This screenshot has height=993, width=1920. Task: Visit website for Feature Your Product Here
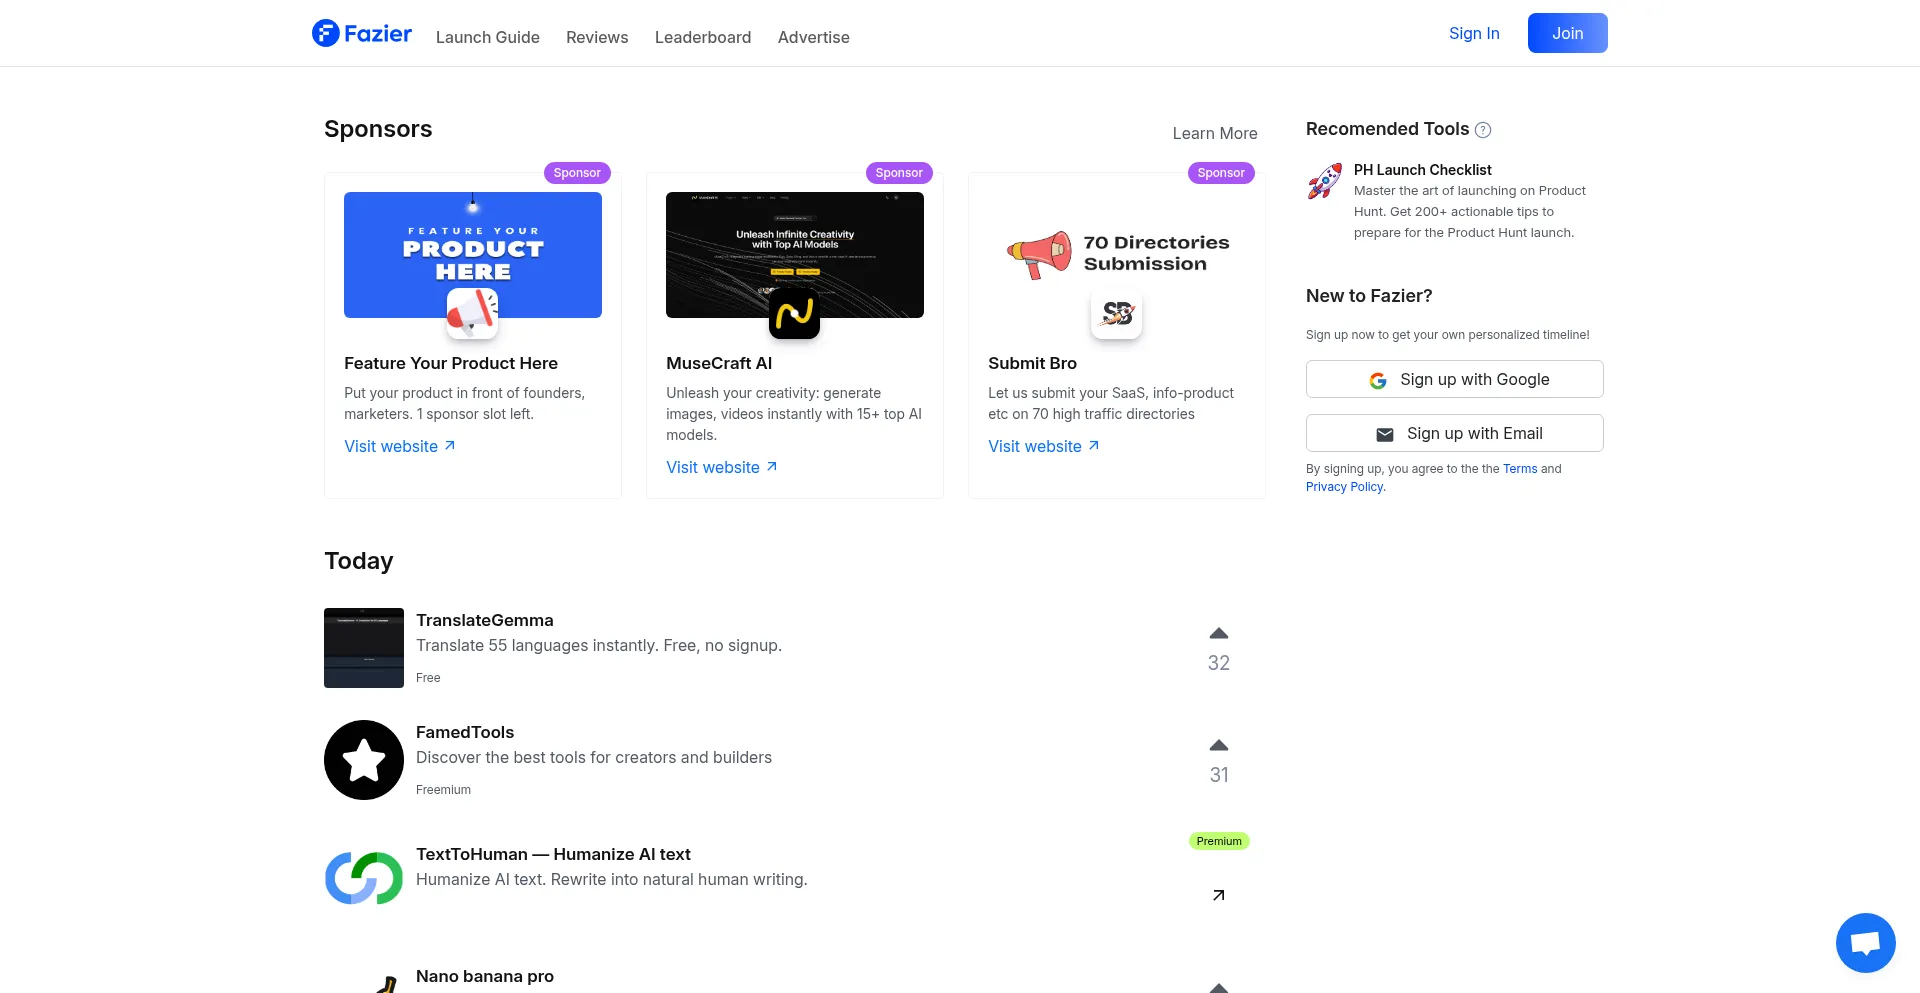(400, 446)
